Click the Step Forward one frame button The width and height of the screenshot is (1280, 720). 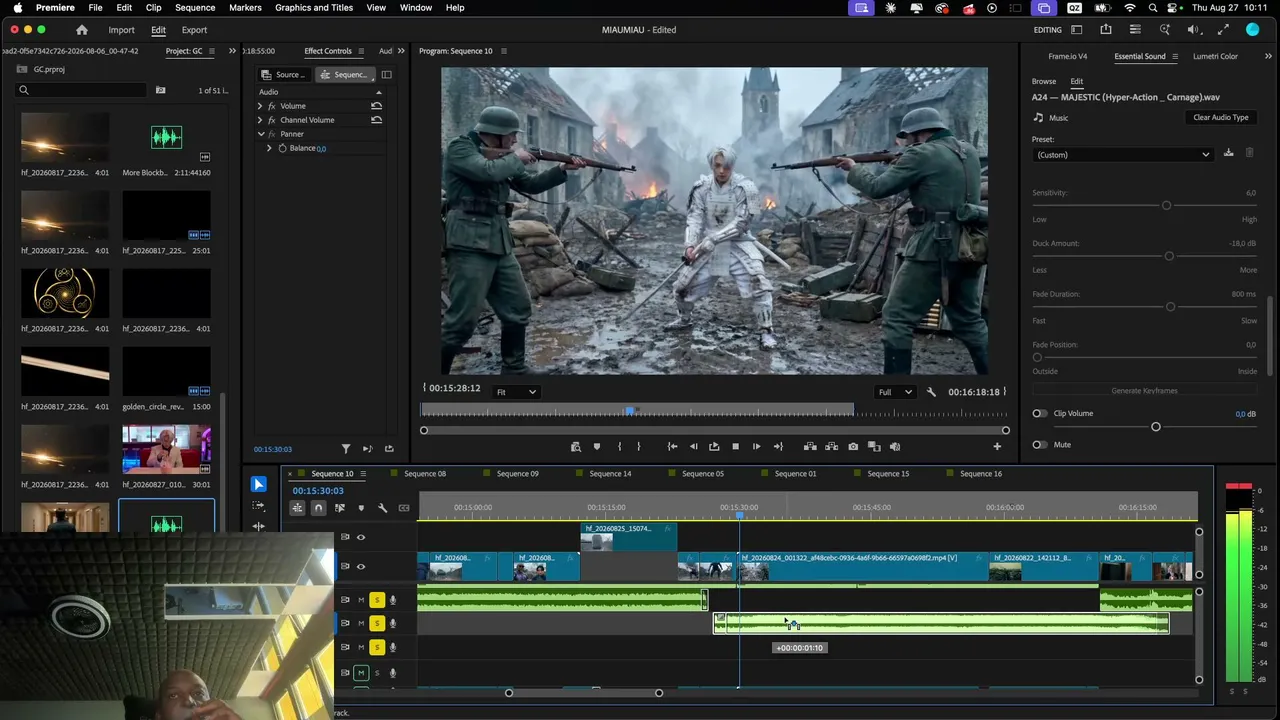pyautogui.click(x=756, y=447)
